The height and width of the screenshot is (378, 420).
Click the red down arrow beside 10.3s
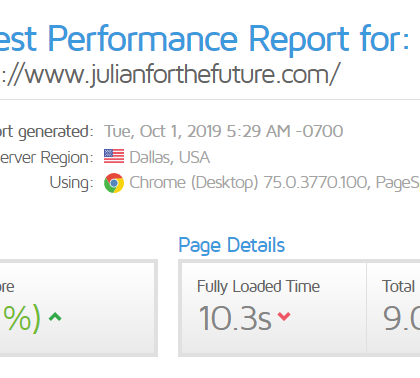click(x=284, y=316)
